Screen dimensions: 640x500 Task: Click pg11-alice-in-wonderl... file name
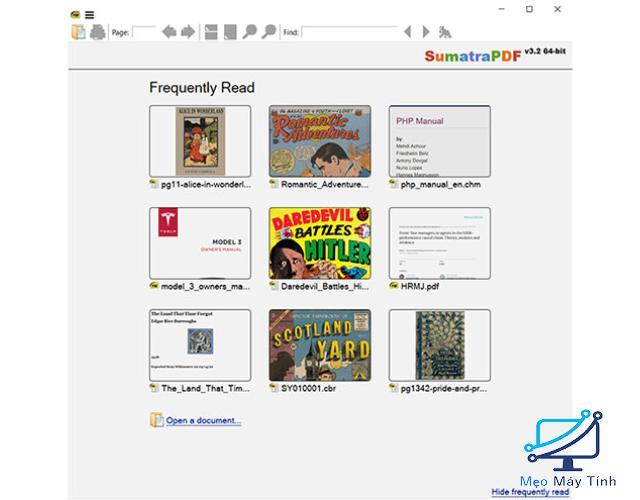tap(206, 184)
